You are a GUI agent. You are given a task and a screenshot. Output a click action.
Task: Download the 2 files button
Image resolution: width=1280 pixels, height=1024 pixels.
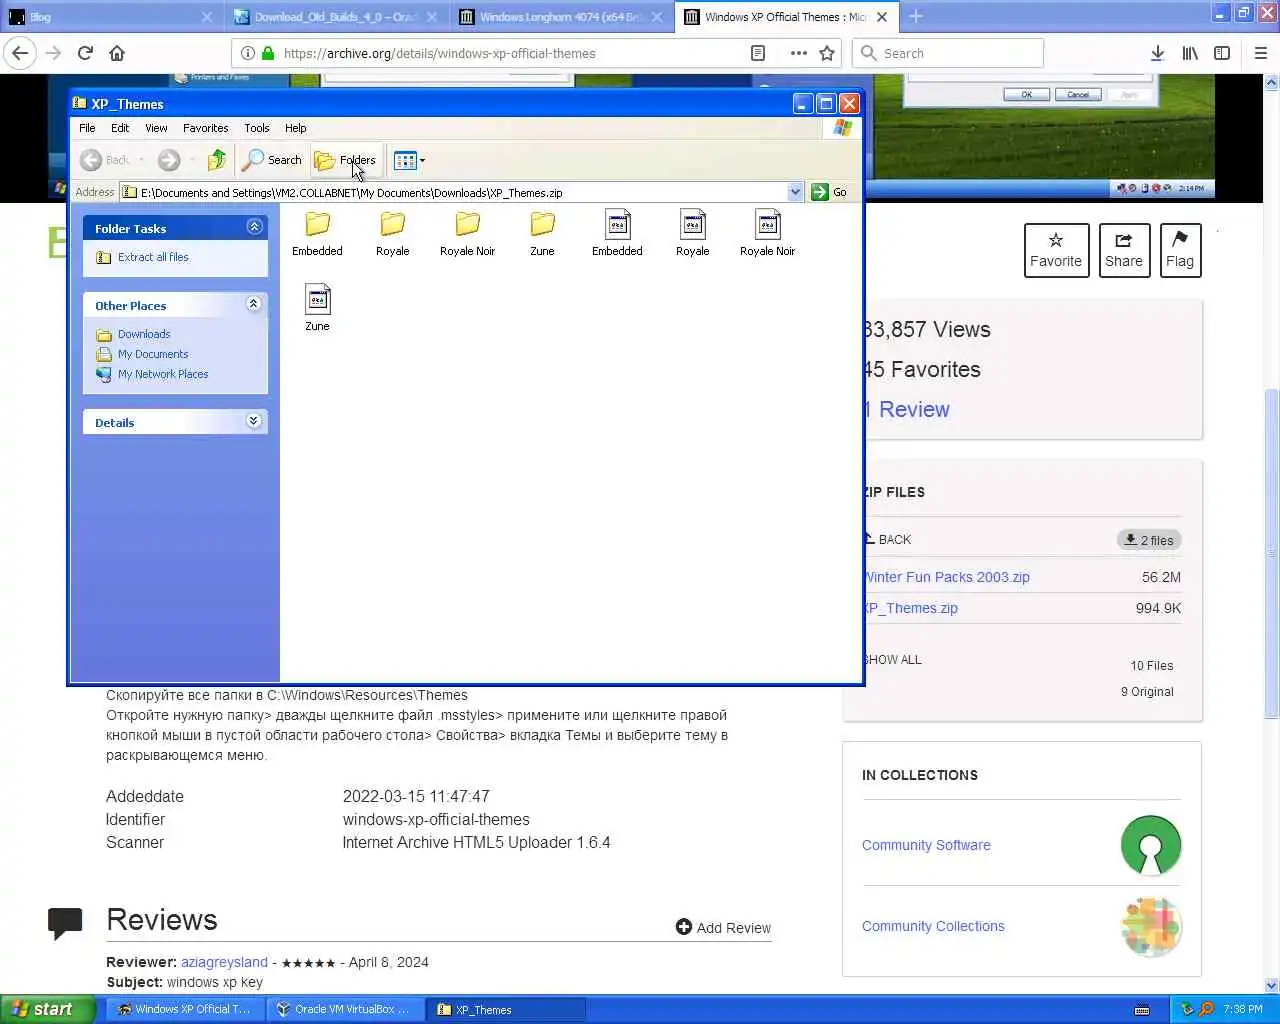point(1149,540)
